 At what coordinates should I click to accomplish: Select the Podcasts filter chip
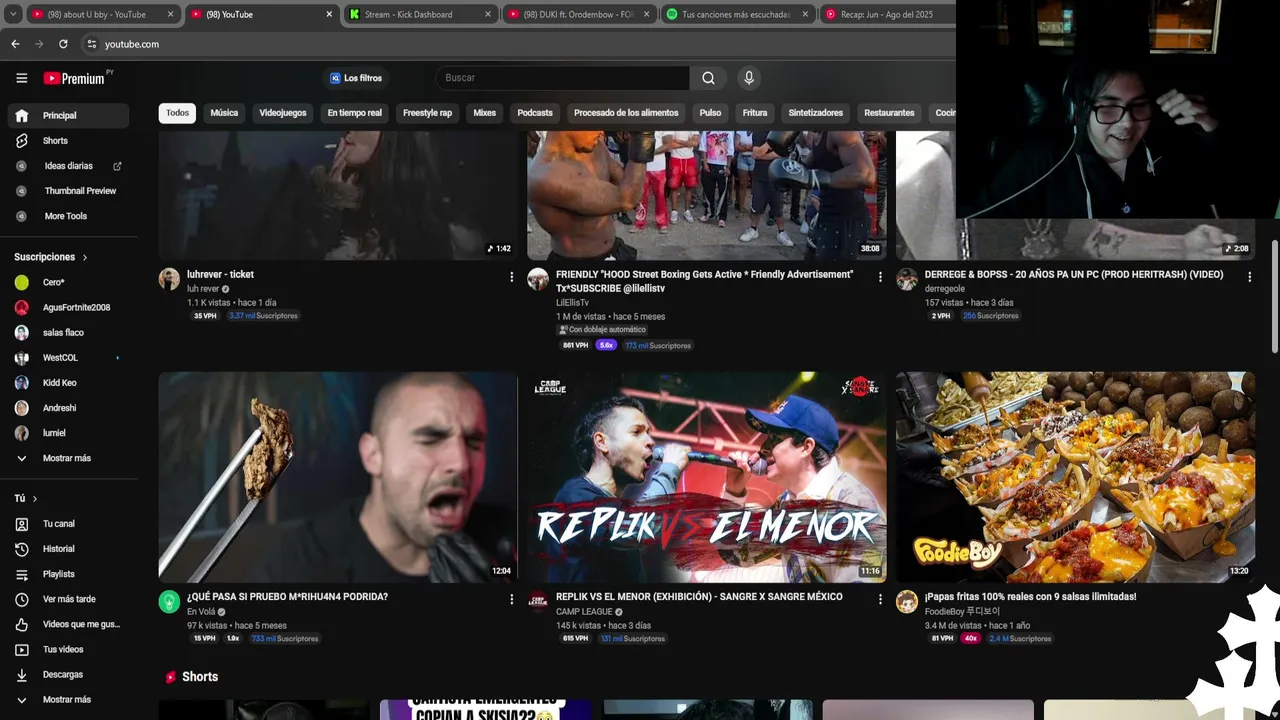pos(535,113)
